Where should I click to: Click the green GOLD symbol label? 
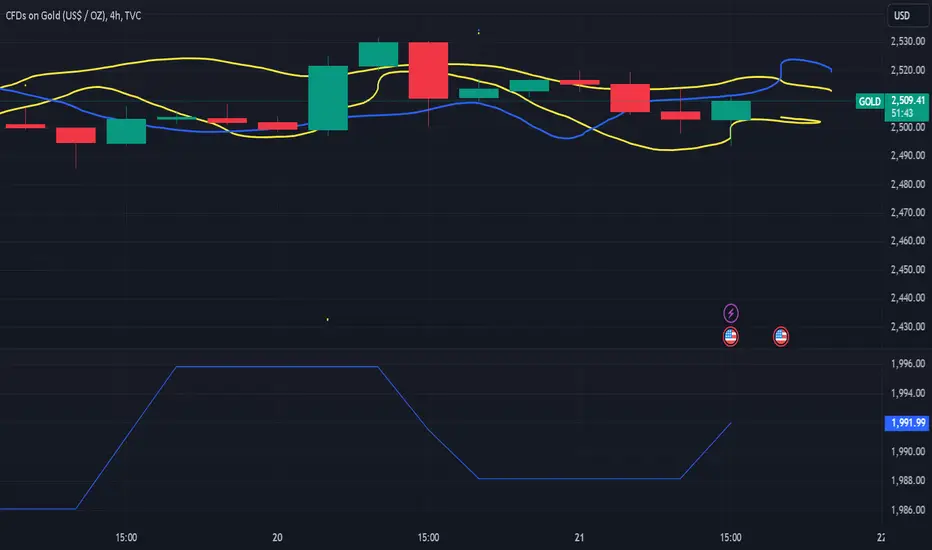pos(869,102)
